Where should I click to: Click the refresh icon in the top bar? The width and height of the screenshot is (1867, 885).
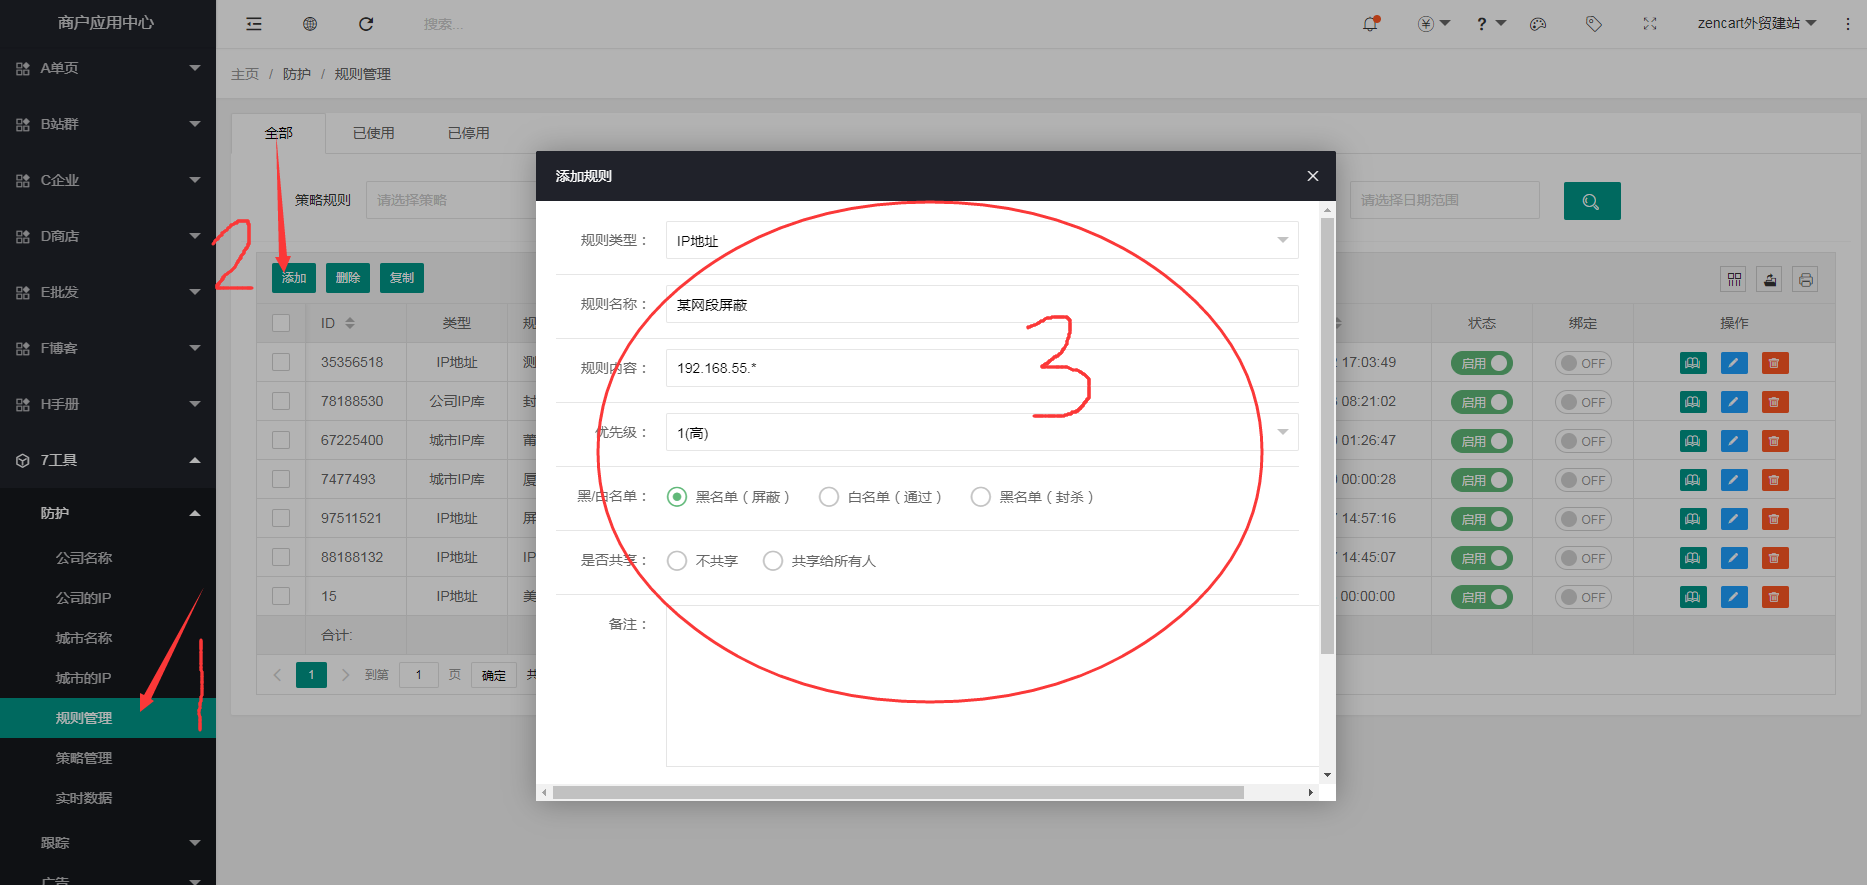click(x=366, y=24)
